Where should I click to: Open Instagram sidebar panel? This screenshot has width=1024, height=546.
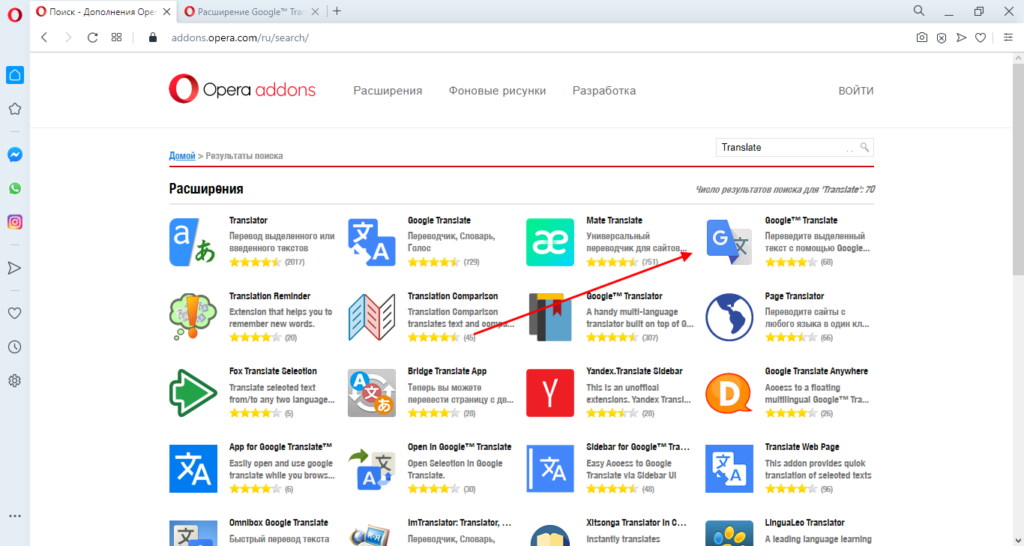tap(15, 222)
